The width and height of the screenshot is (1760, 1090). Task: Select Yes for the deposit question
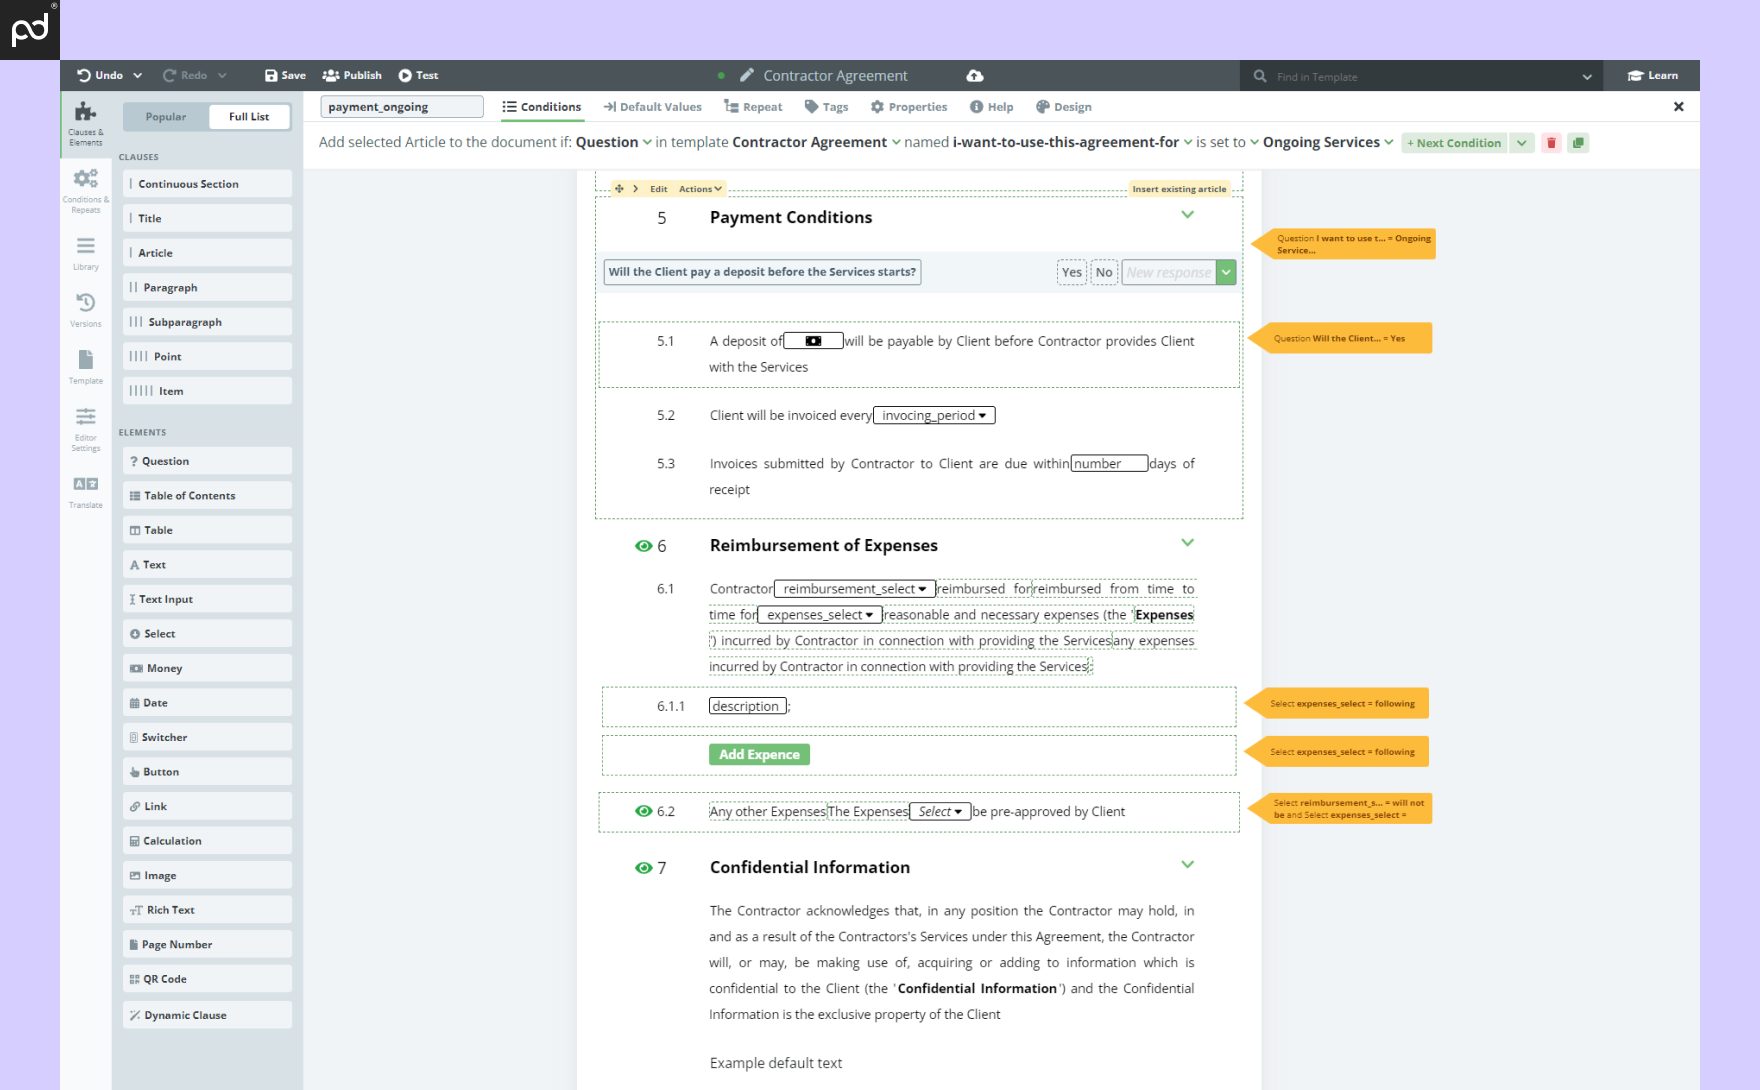coord(1071,272)
